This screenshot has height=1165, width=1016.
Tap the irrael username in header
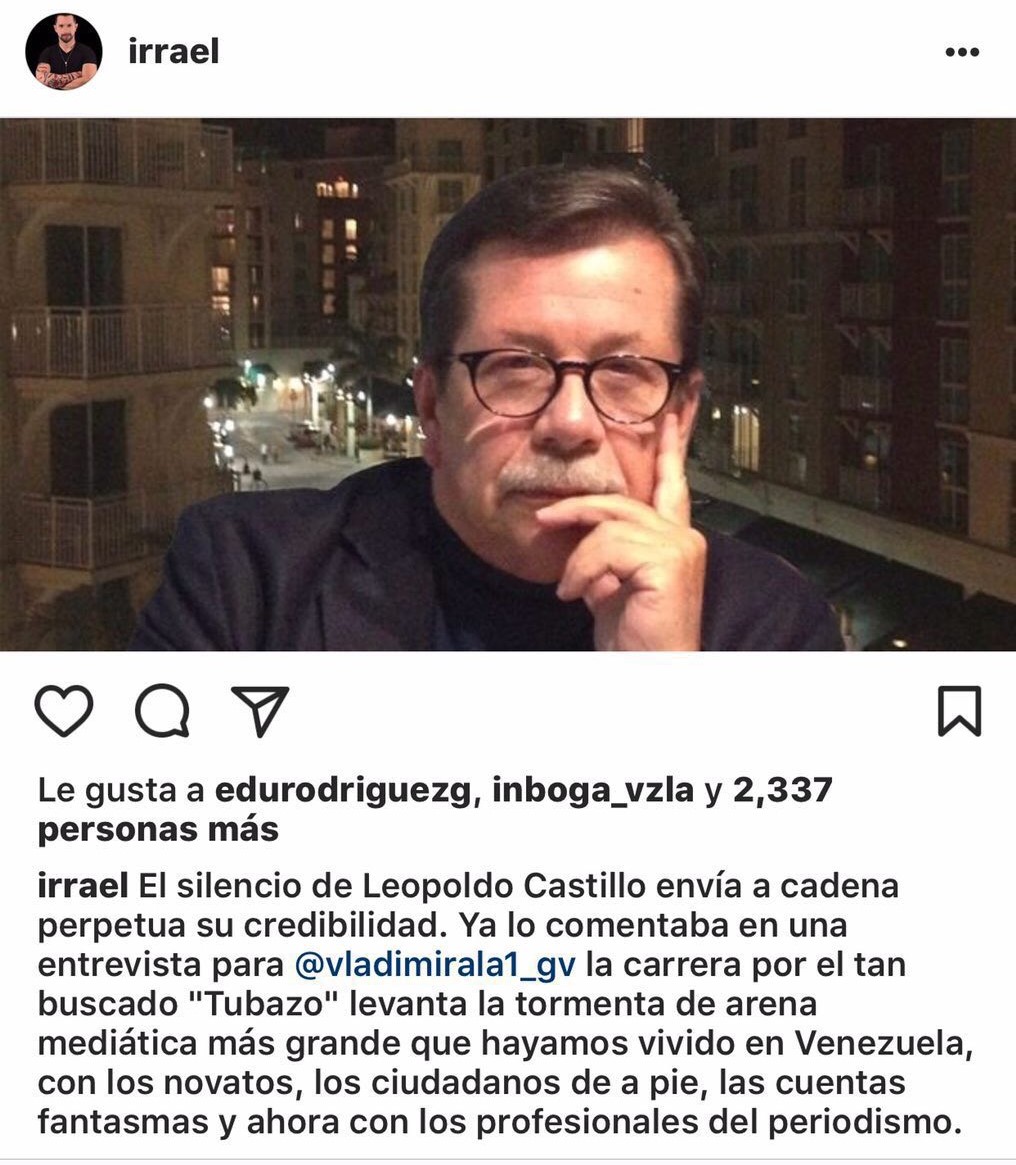click(174, 52)
